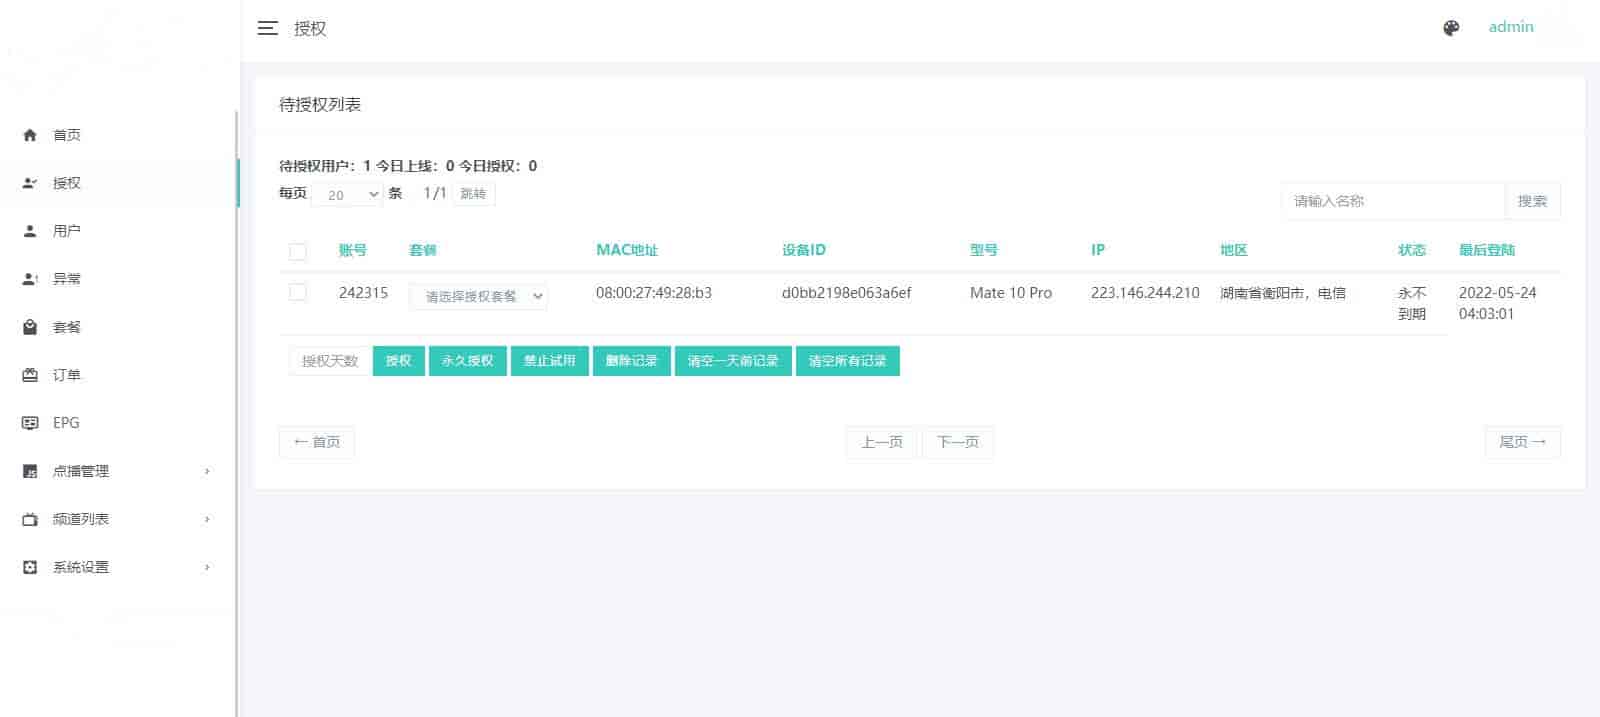Click the 禁止试用 button
Screen dimensions: 1600x717
[550, 361]
